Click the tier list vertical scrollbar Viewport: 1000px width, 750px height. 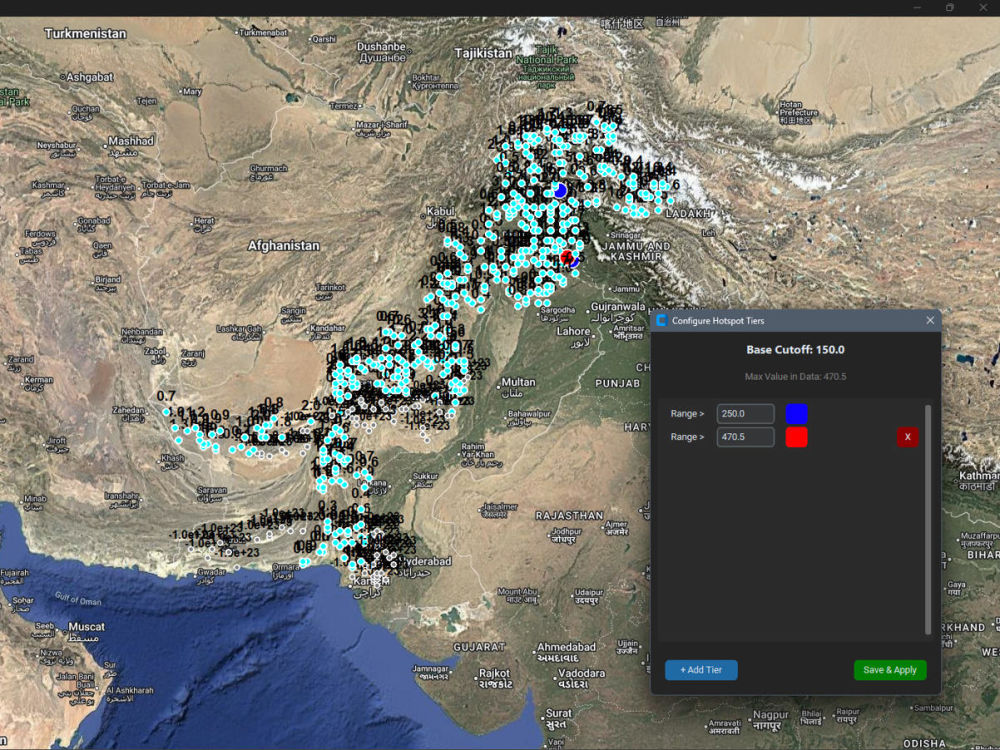[x=928, y=519]
